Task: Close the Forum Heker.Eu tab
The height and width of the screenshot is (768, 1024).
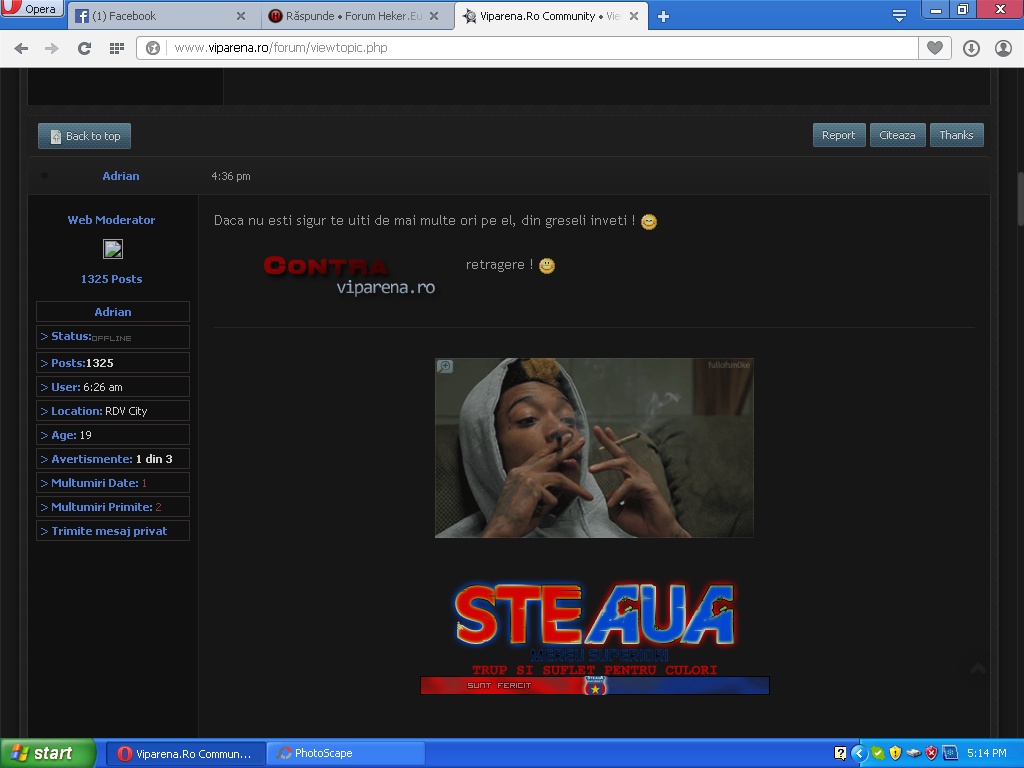Action: pyautogui.click(x=434, y=16)
